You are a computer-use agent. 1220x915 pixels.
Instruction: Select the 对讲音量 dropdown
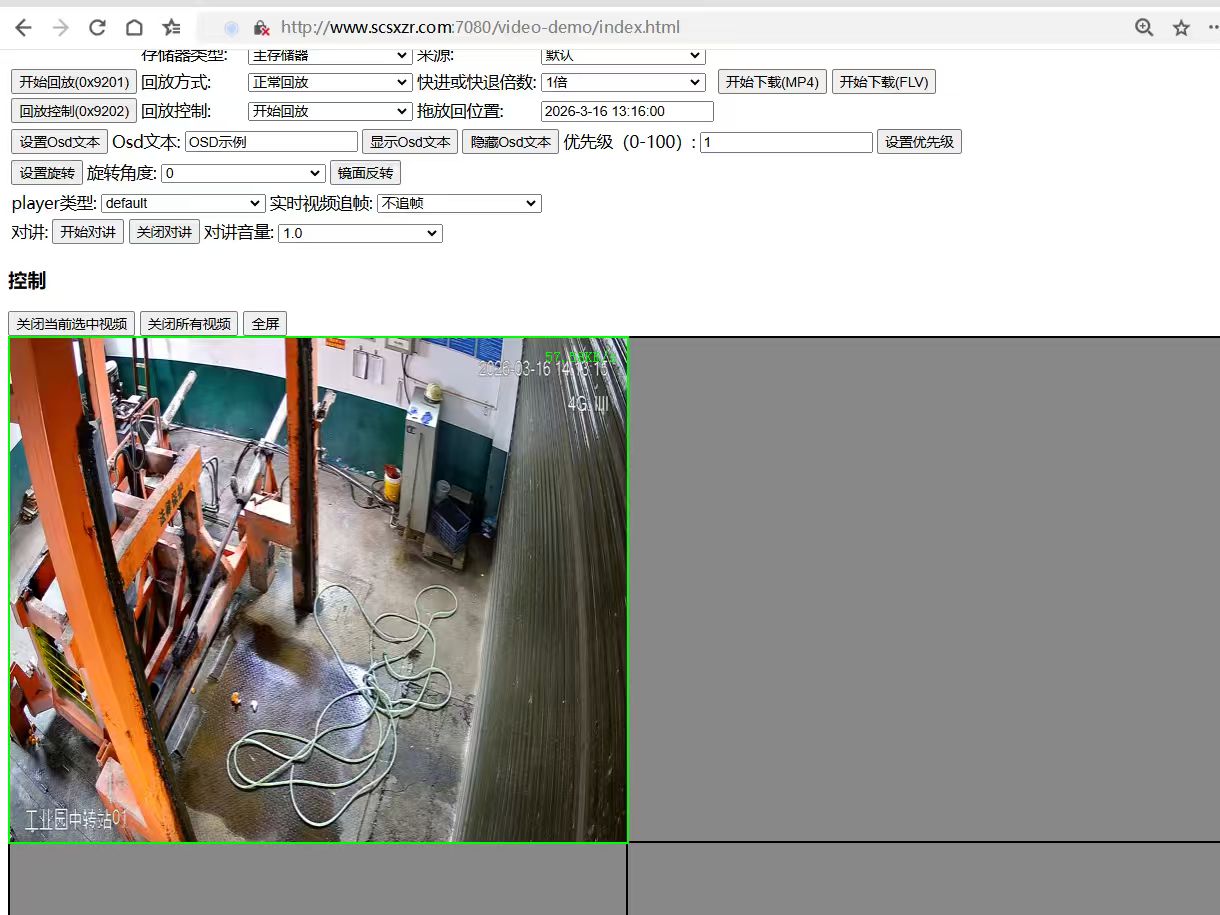360,233
